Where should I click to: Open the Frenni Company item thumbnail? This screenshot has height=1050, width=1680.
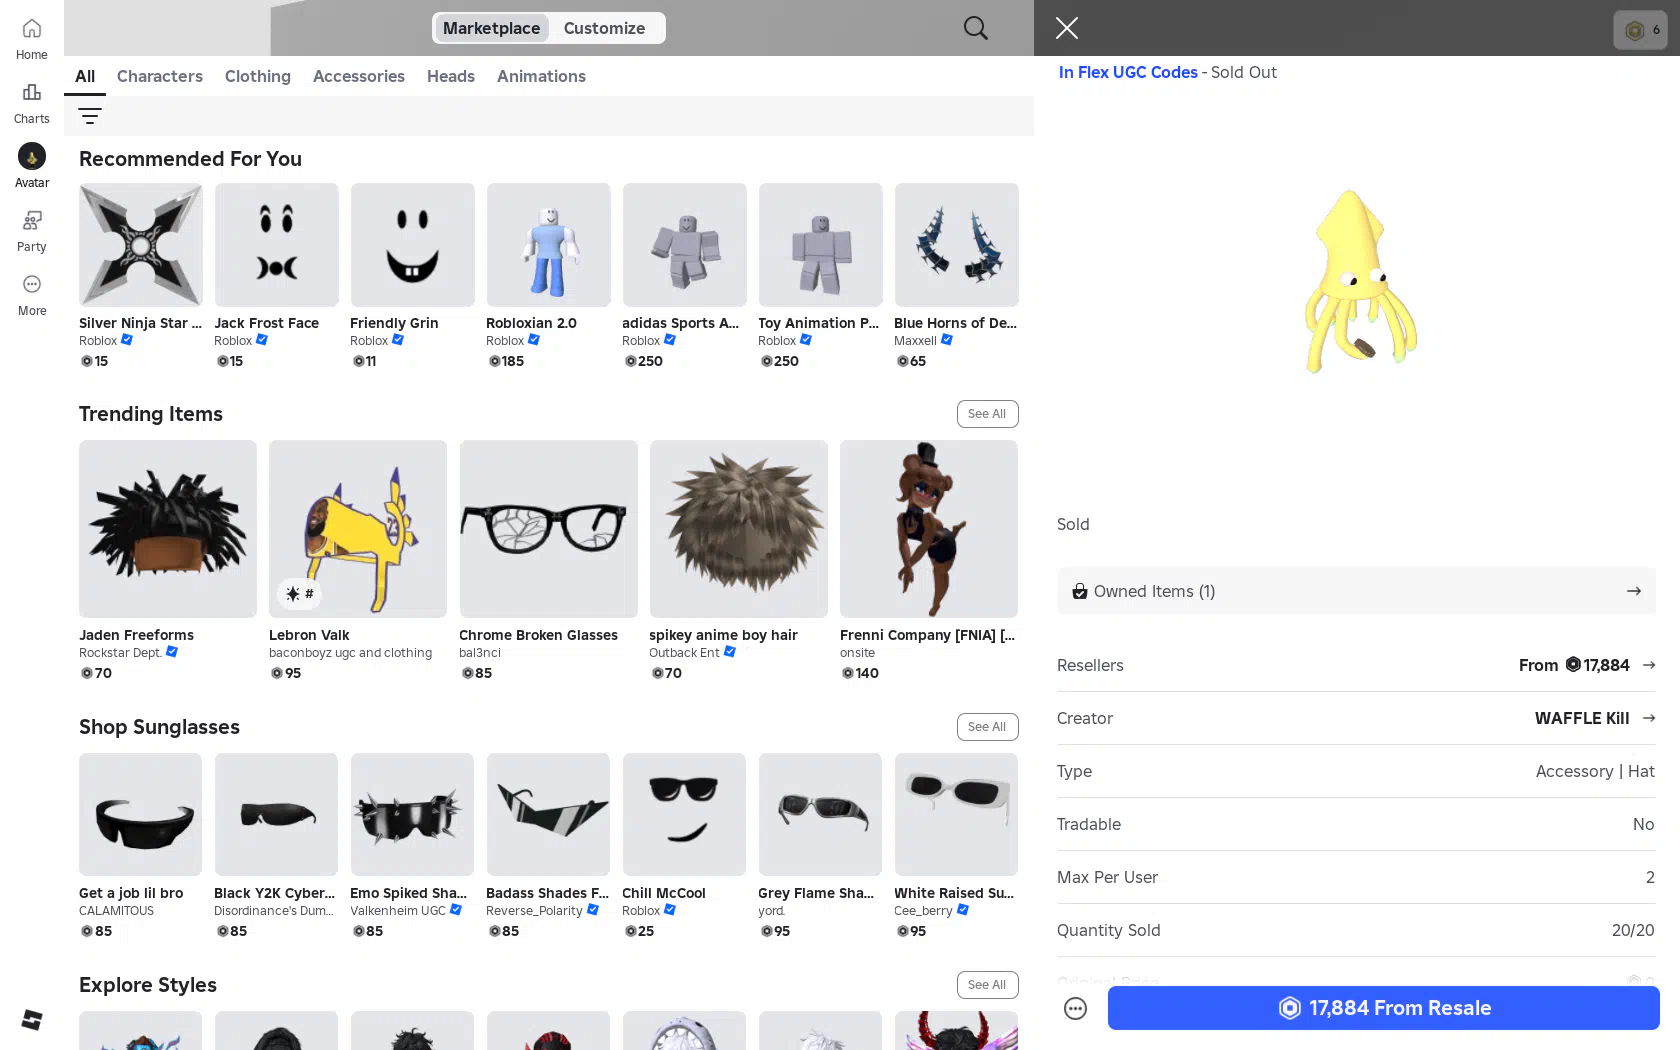[929, 529]
